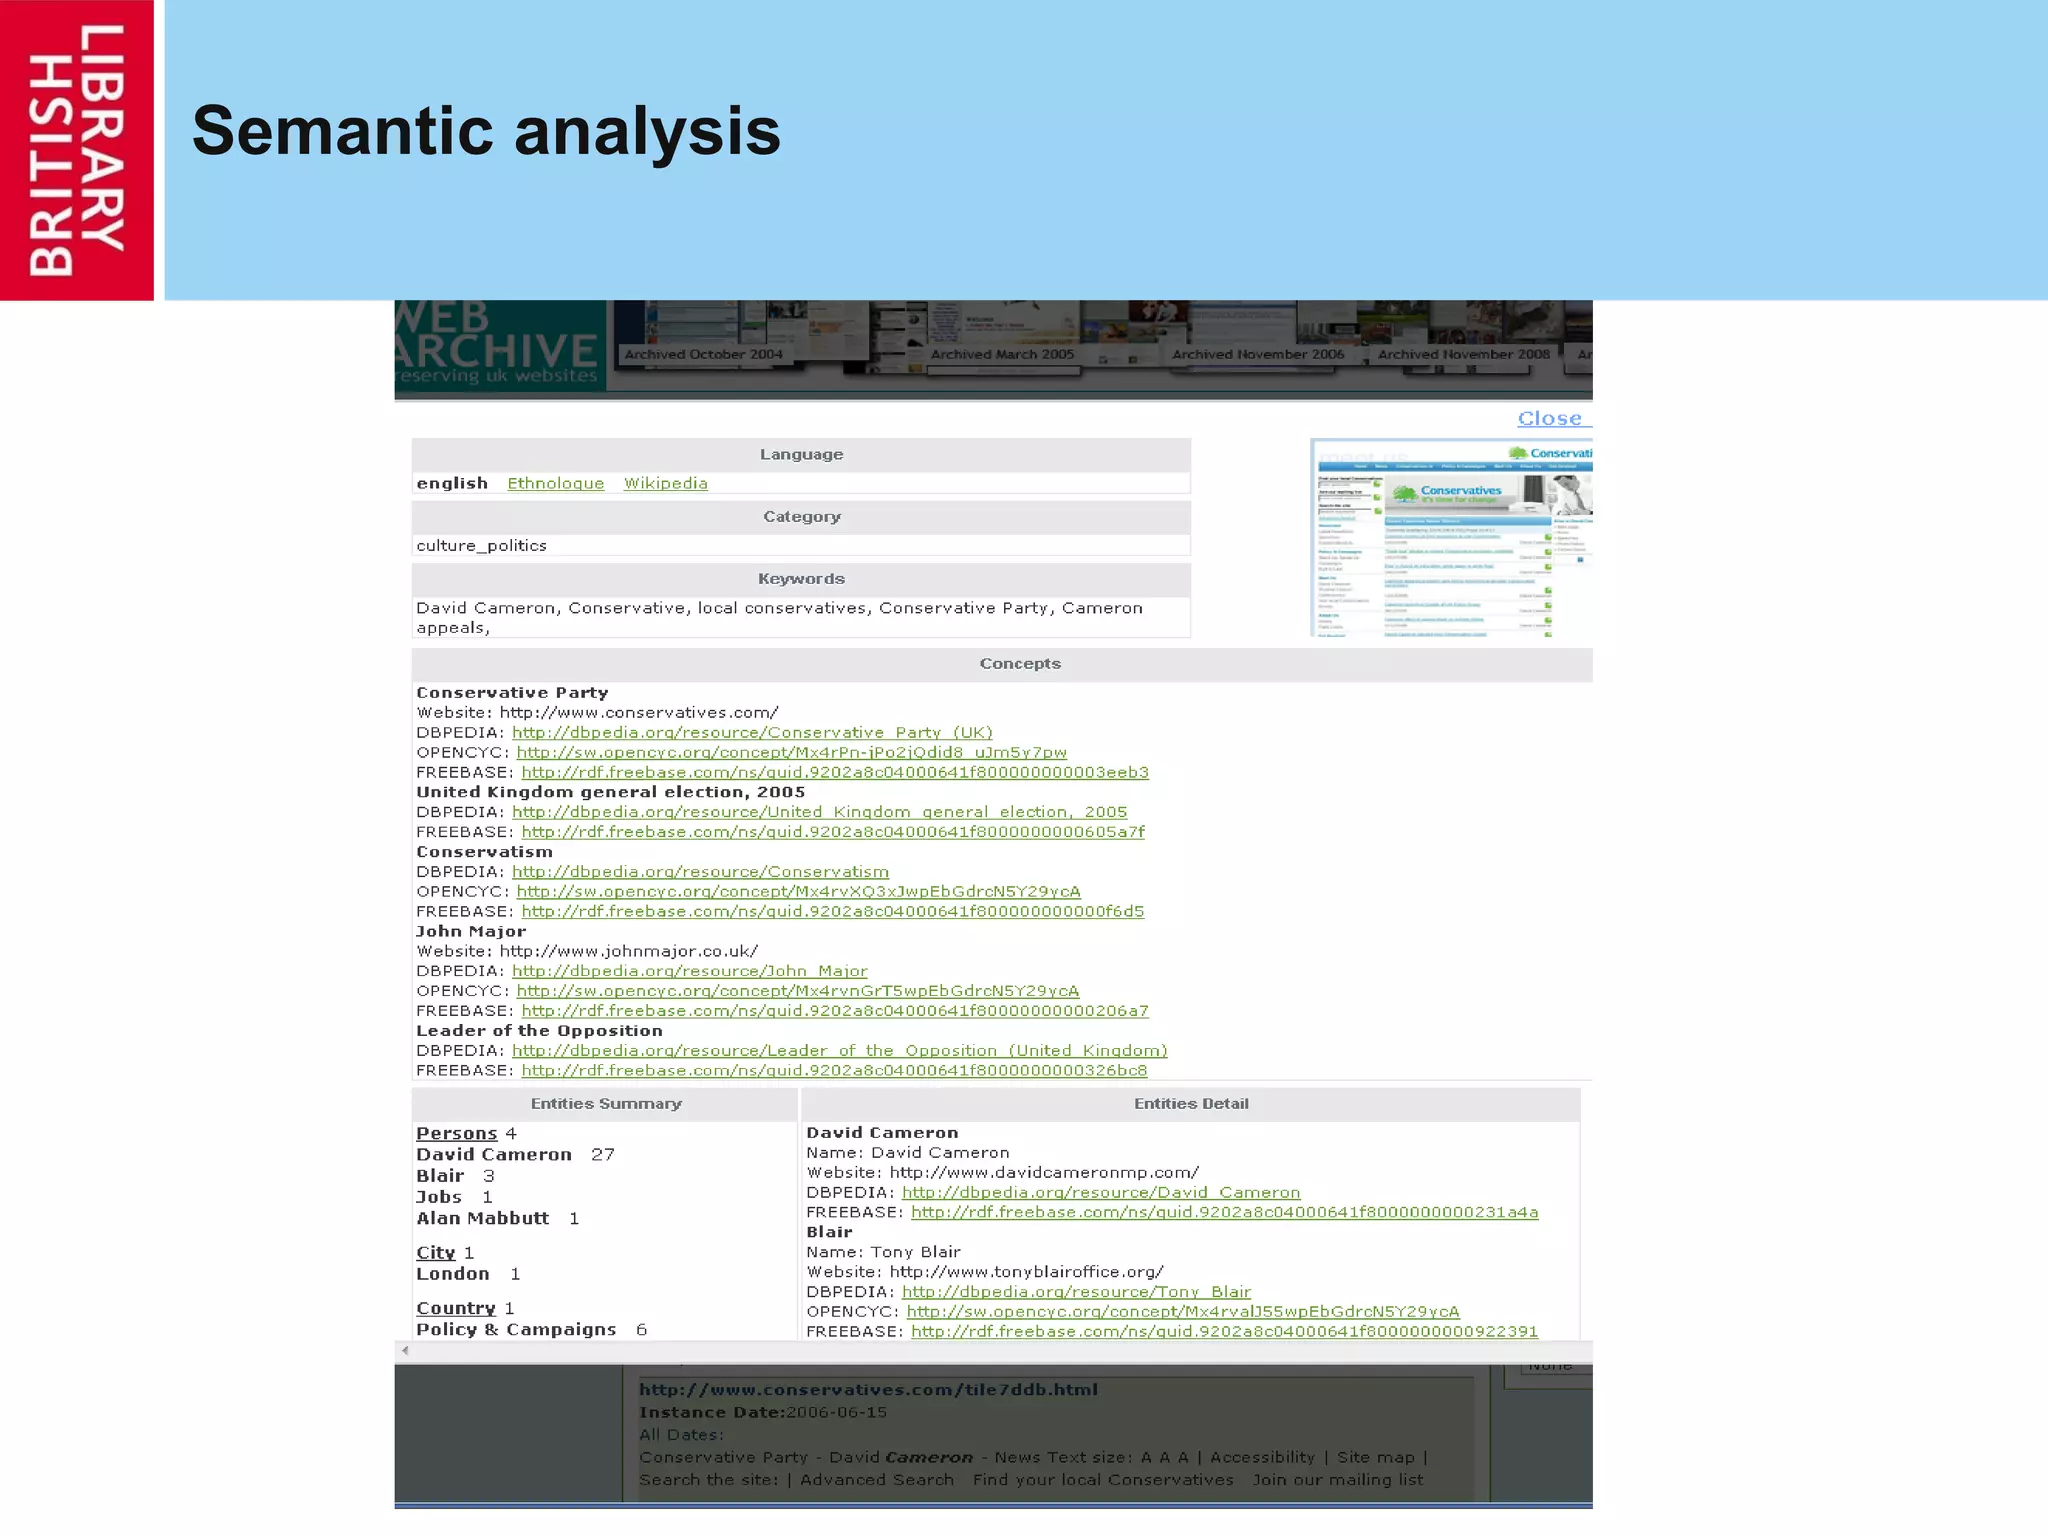Click 'Policy & Campaigns 6' entry

[532, 1330]
